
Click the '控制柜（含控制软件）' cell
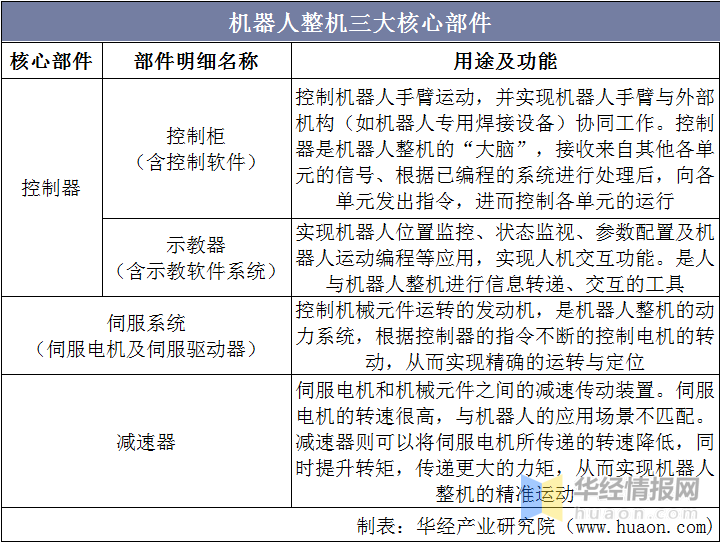coord(196,149)
